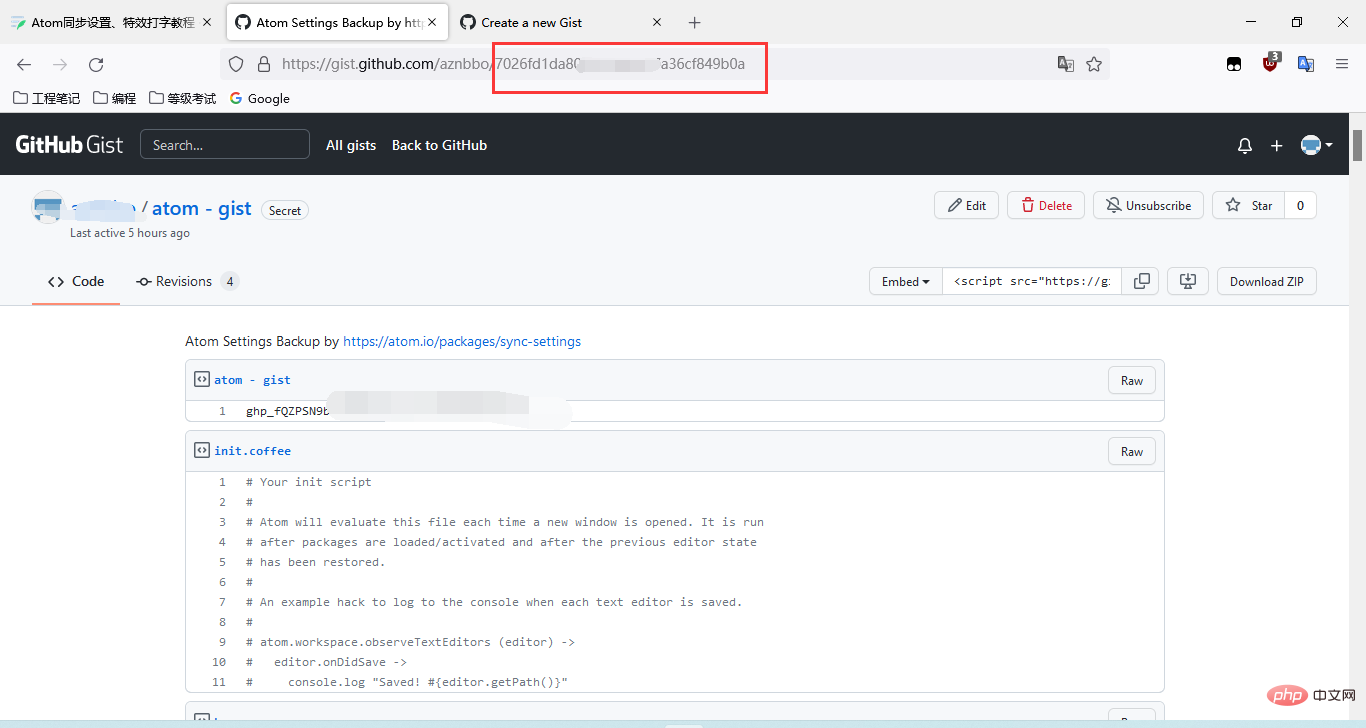
Task: Open the 编程 bookmarks folder
Action: (114, 98)
